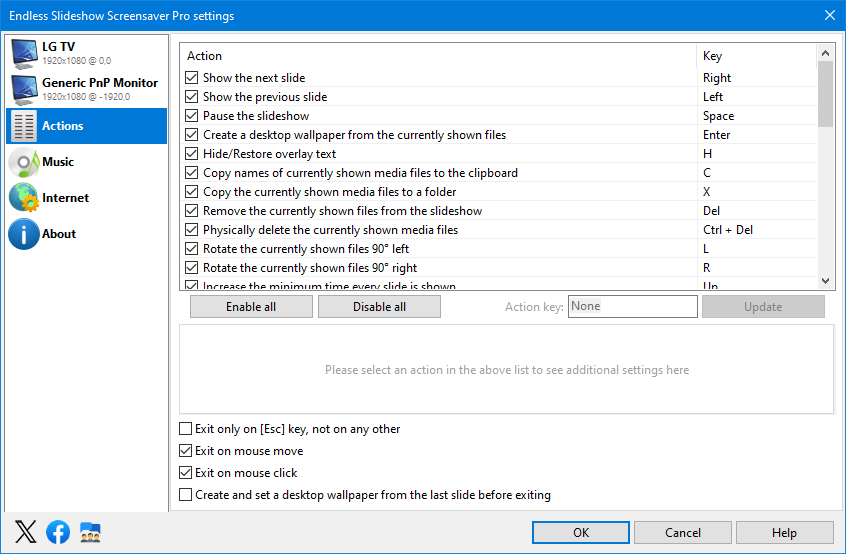Viewport: 846px width, 554px height.
Task: Open Generic PnP Monitor display settings
Action: pos(86,90)
